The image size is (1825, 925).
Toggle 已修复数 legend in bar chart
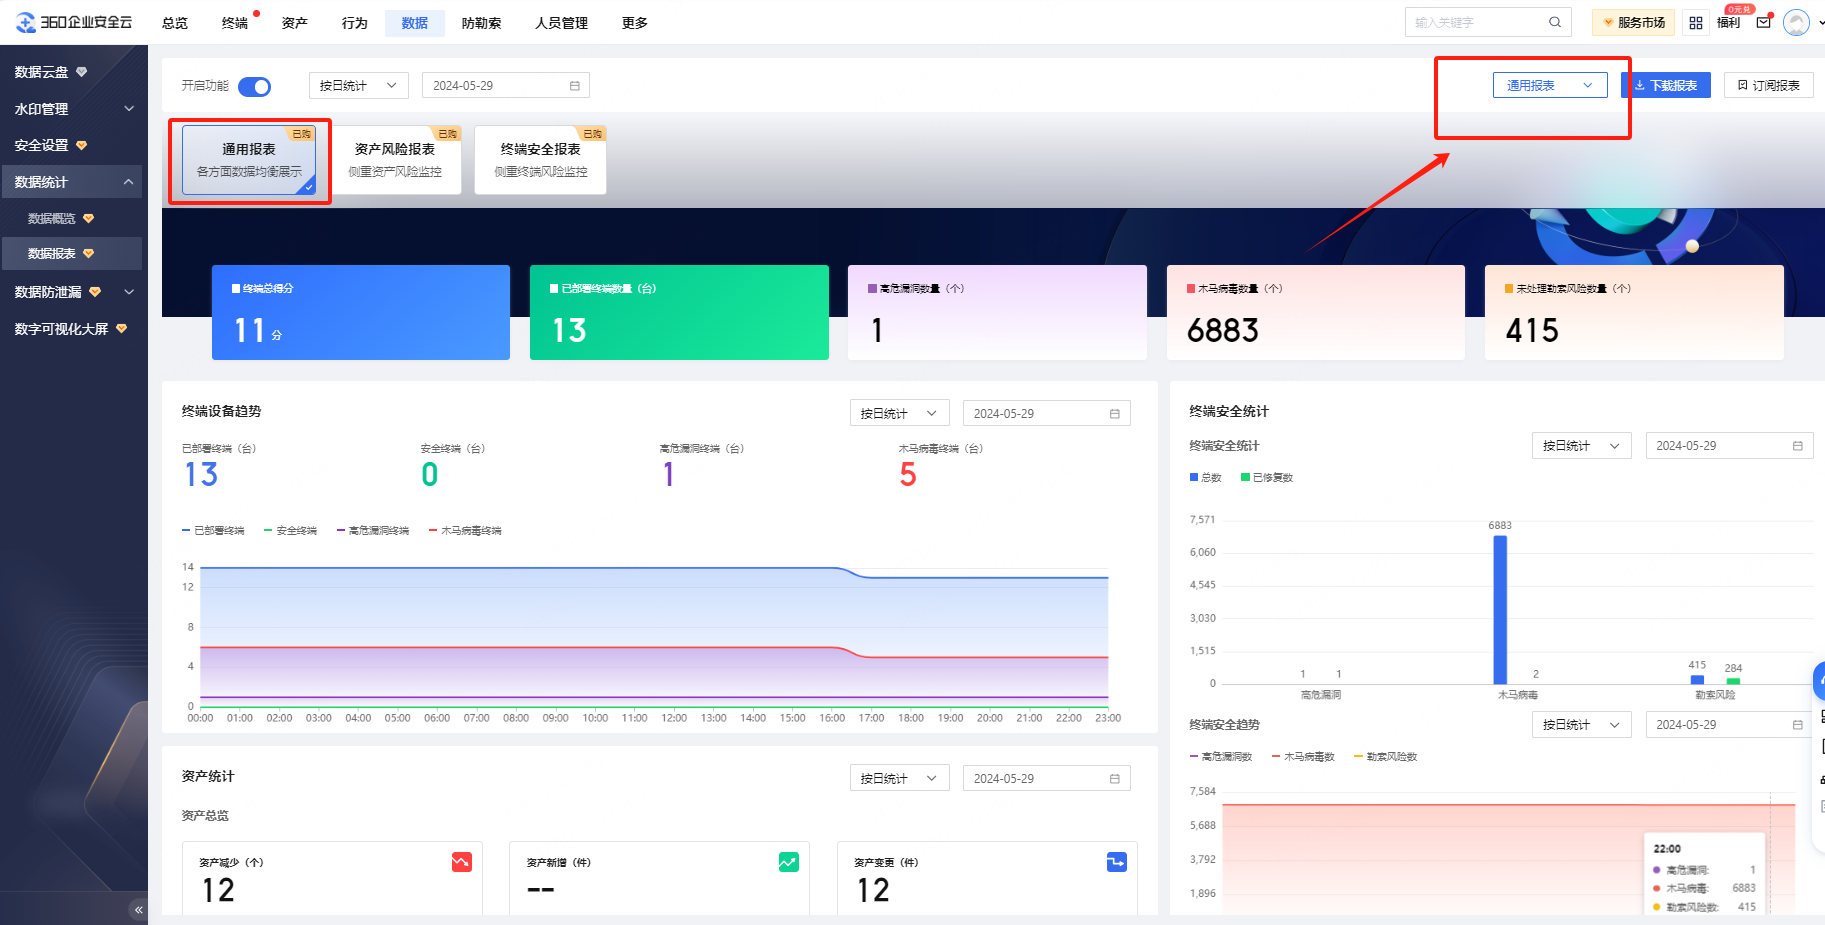1267,478
